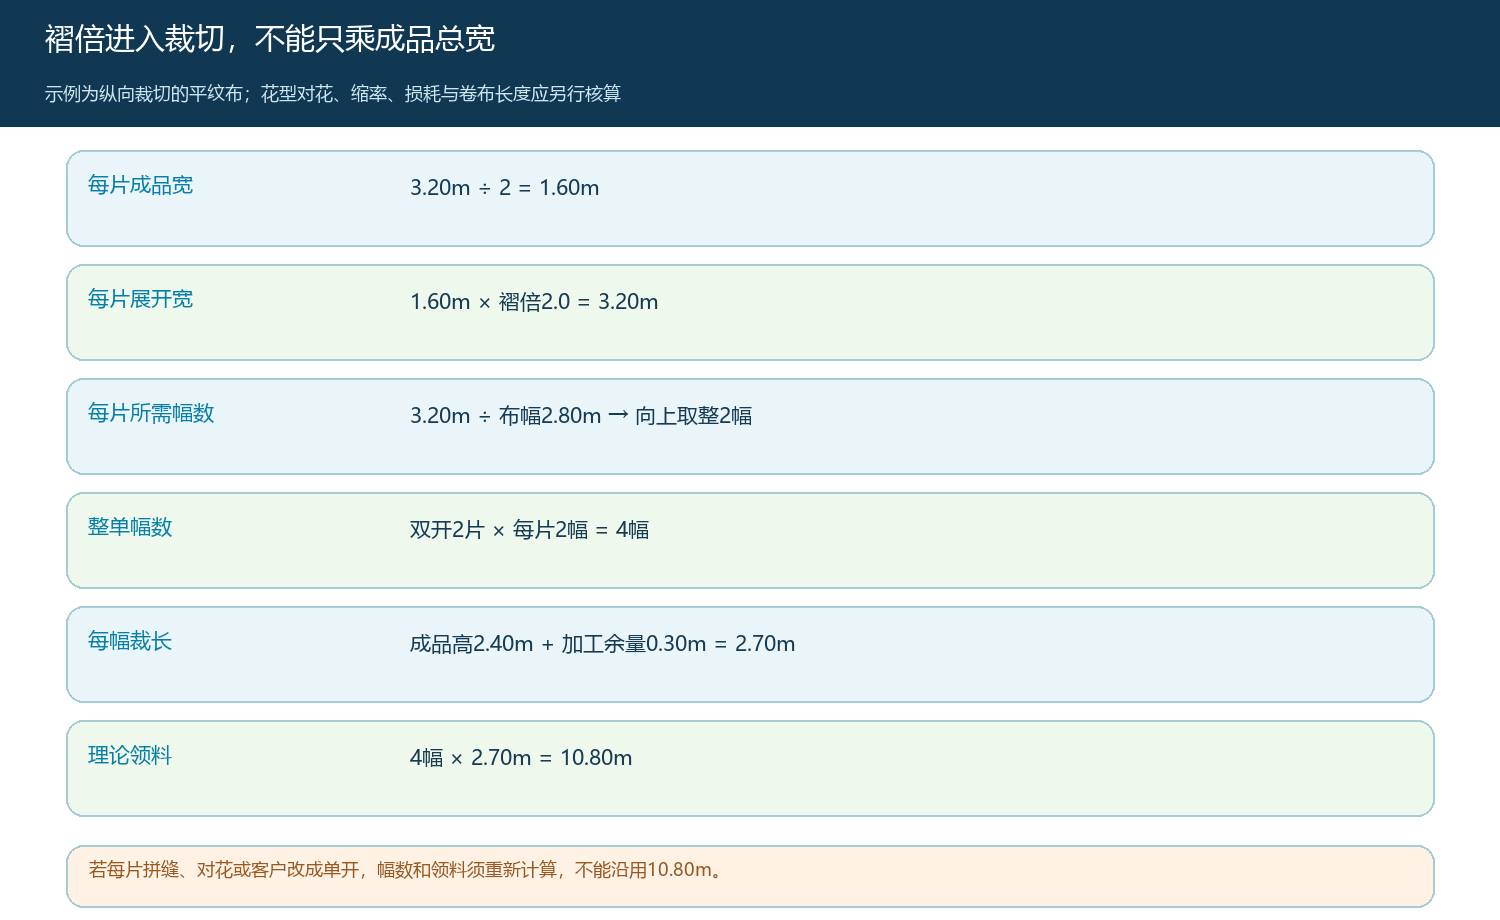Image resolution: width=1500 pixels, height=920 pixels.
Task: Select the label 每片成品宽
Action: [140, 185]
